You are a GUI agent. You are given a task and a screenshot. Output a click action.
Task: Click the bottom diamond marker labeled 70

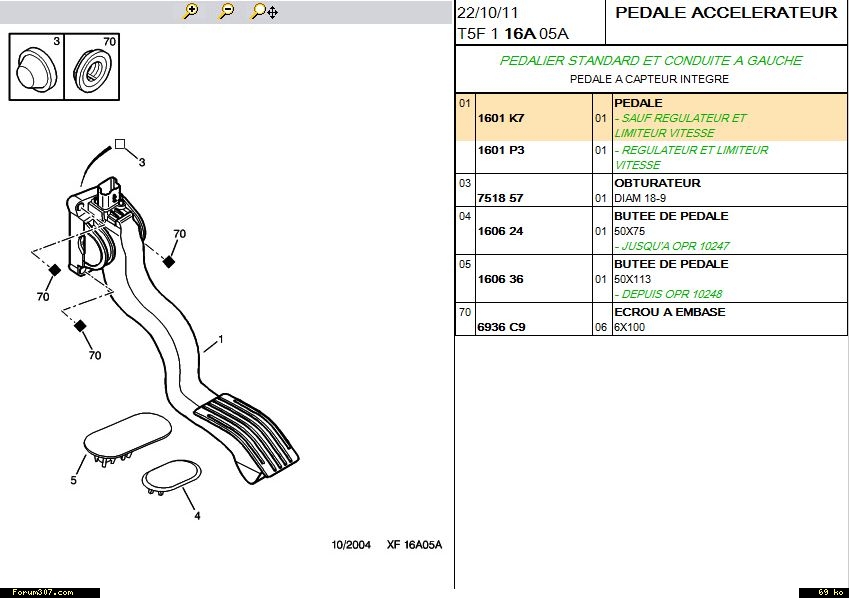point(80,325)
